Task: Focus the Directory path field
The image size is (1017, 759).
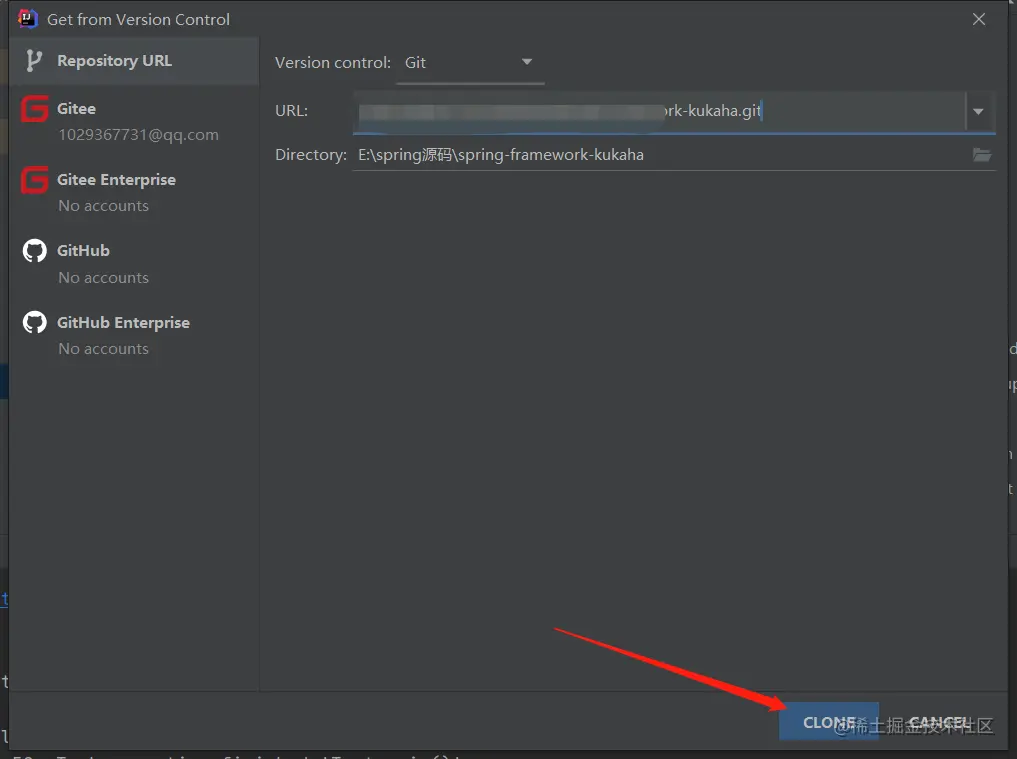Action: tap(662, 155)
